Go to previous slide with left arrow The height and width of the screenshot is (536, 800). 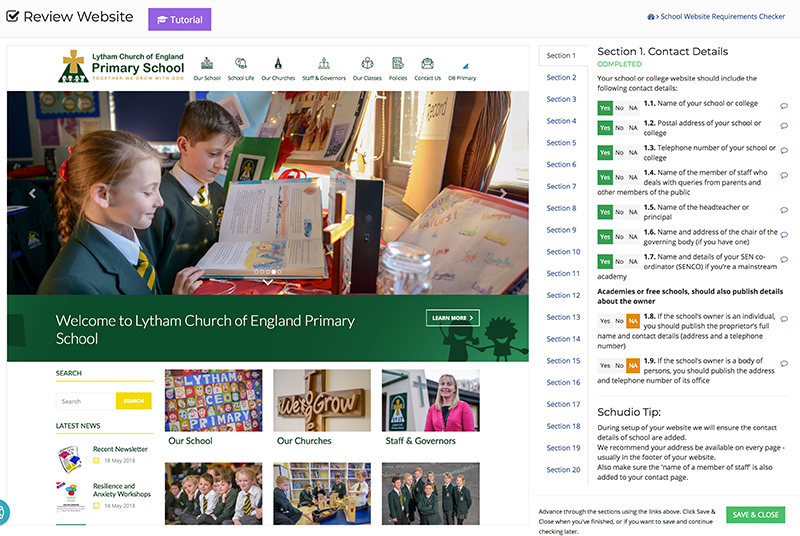click(33, 193)
